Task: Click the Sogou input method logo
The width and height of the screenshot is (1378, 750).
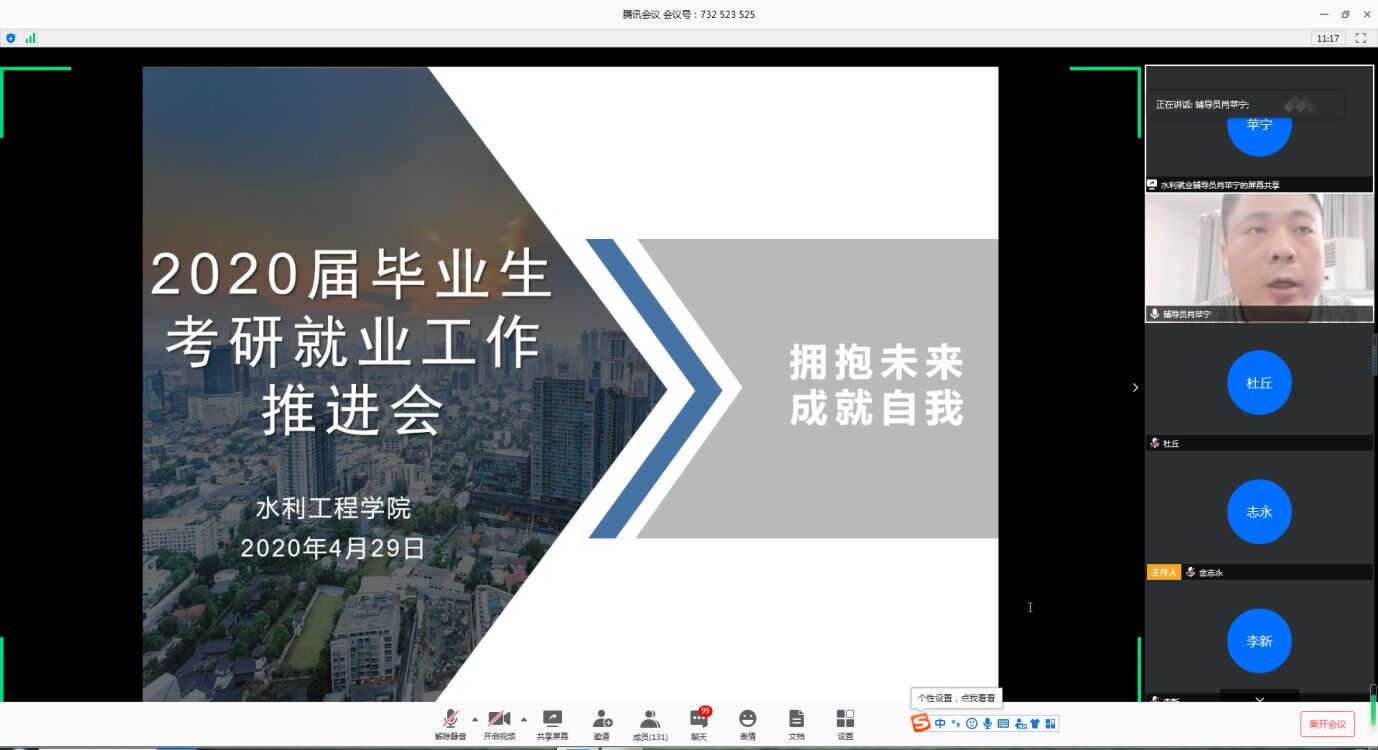Action: [922, 723]
